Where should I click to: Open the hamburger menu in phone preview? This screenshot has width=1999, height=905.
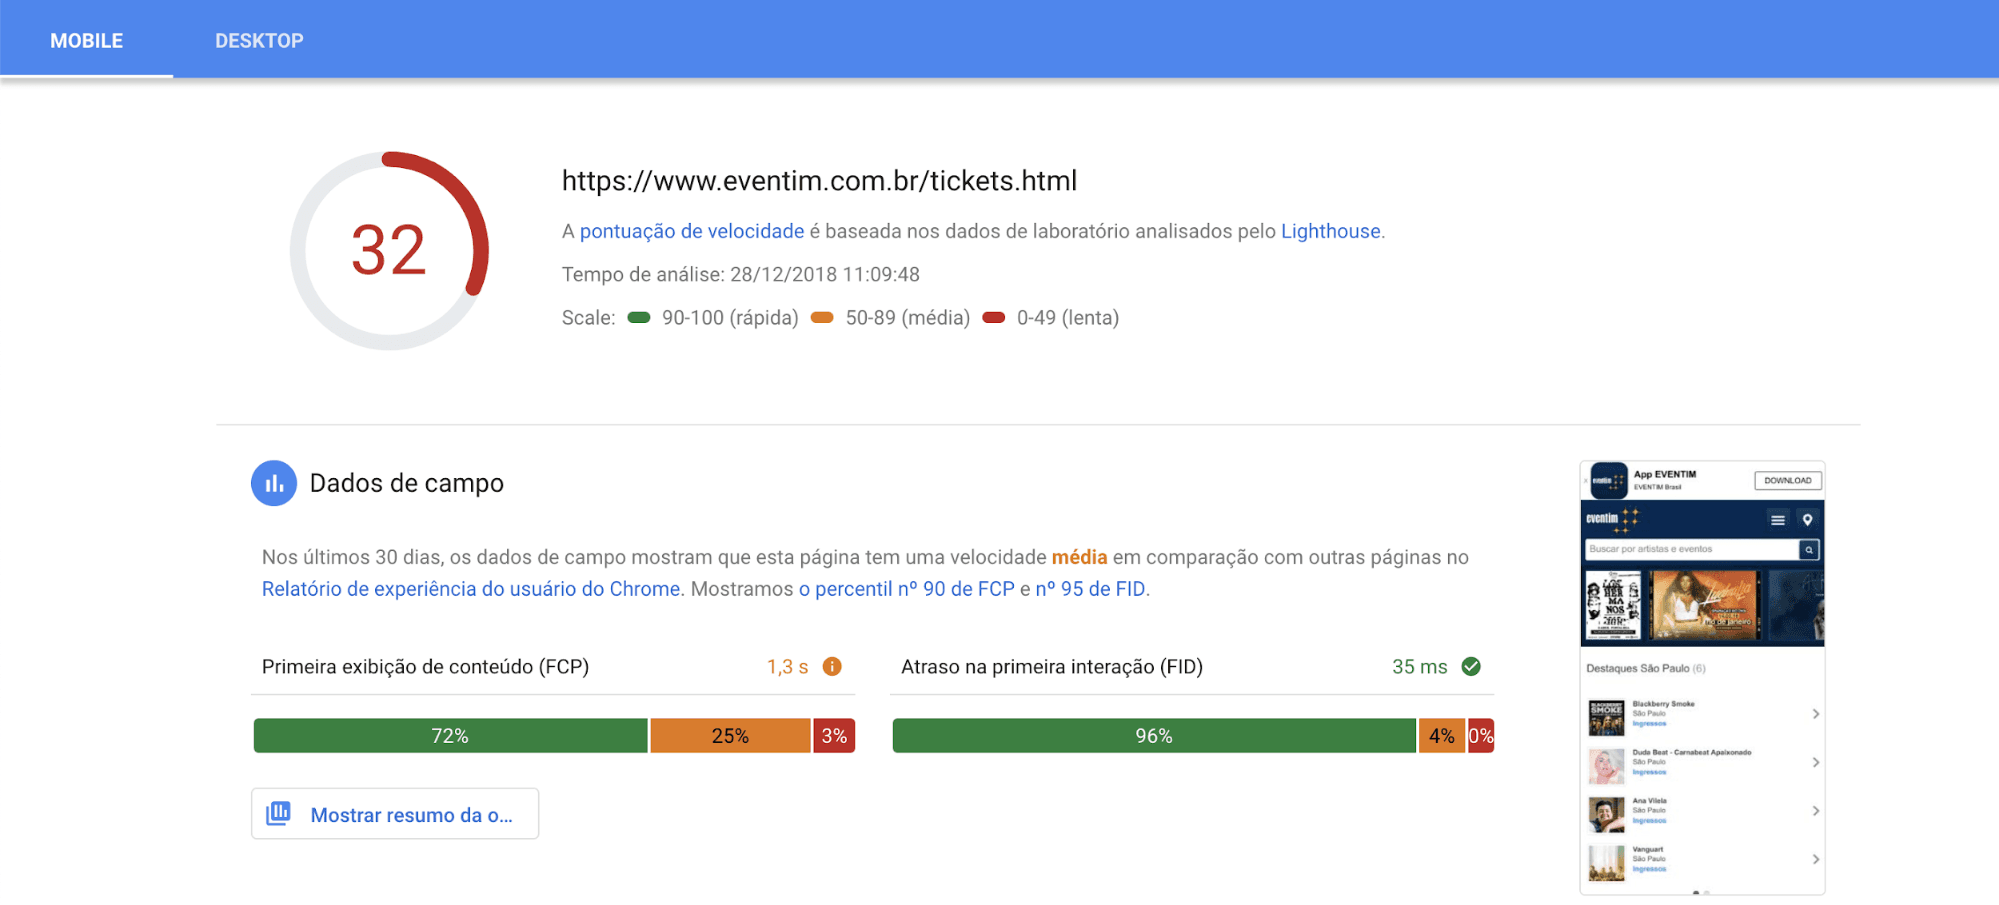[x=1777, y=520]
